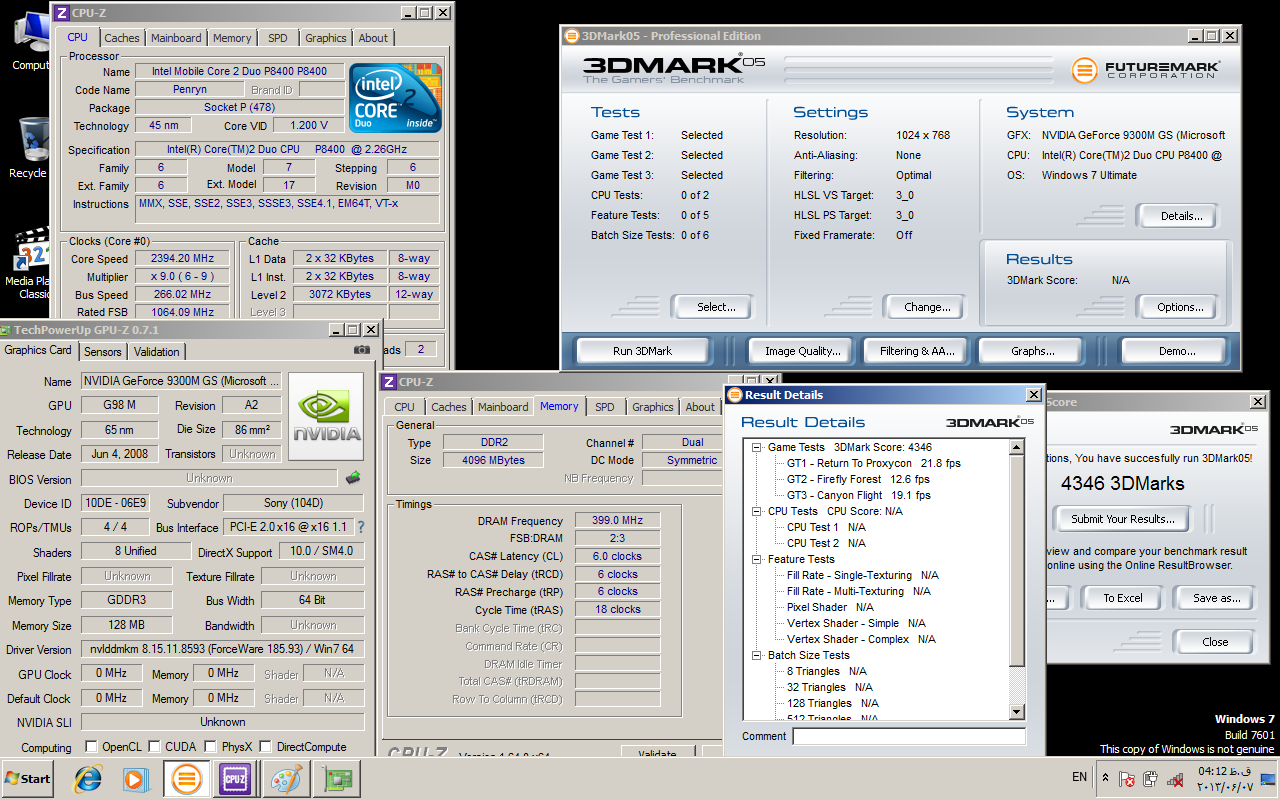The height and width of the screenshot is (800, 1280).
Task: Click the EN language indicator
Action: click(x=1079, y=777)
